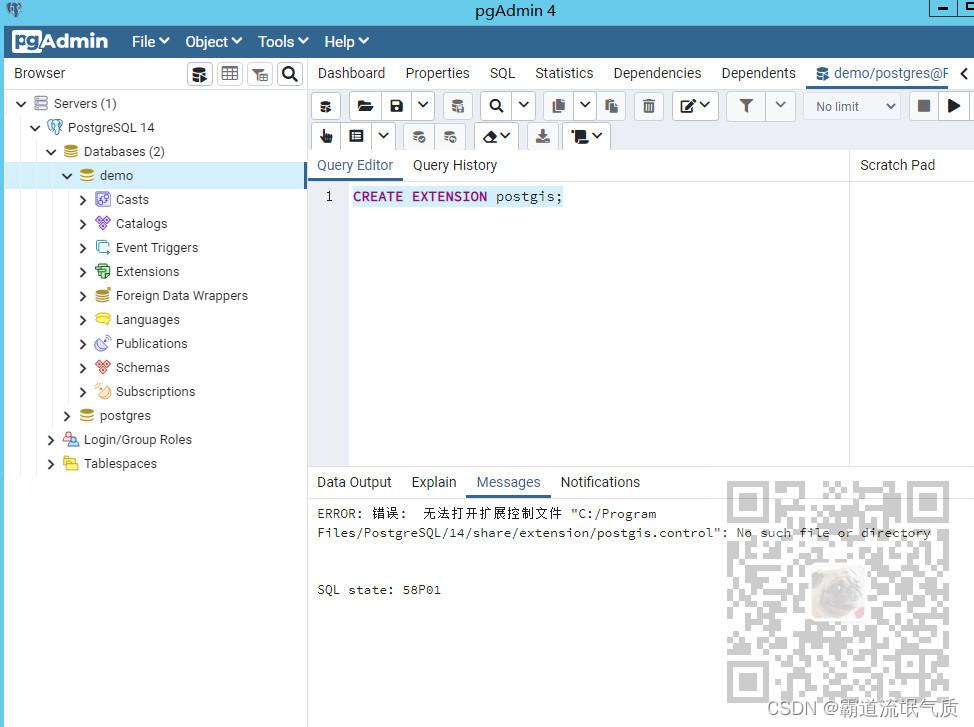This screenshot has width=974, height=727.
Task: Expand the Extensions tree node
Action: [83, 272]
